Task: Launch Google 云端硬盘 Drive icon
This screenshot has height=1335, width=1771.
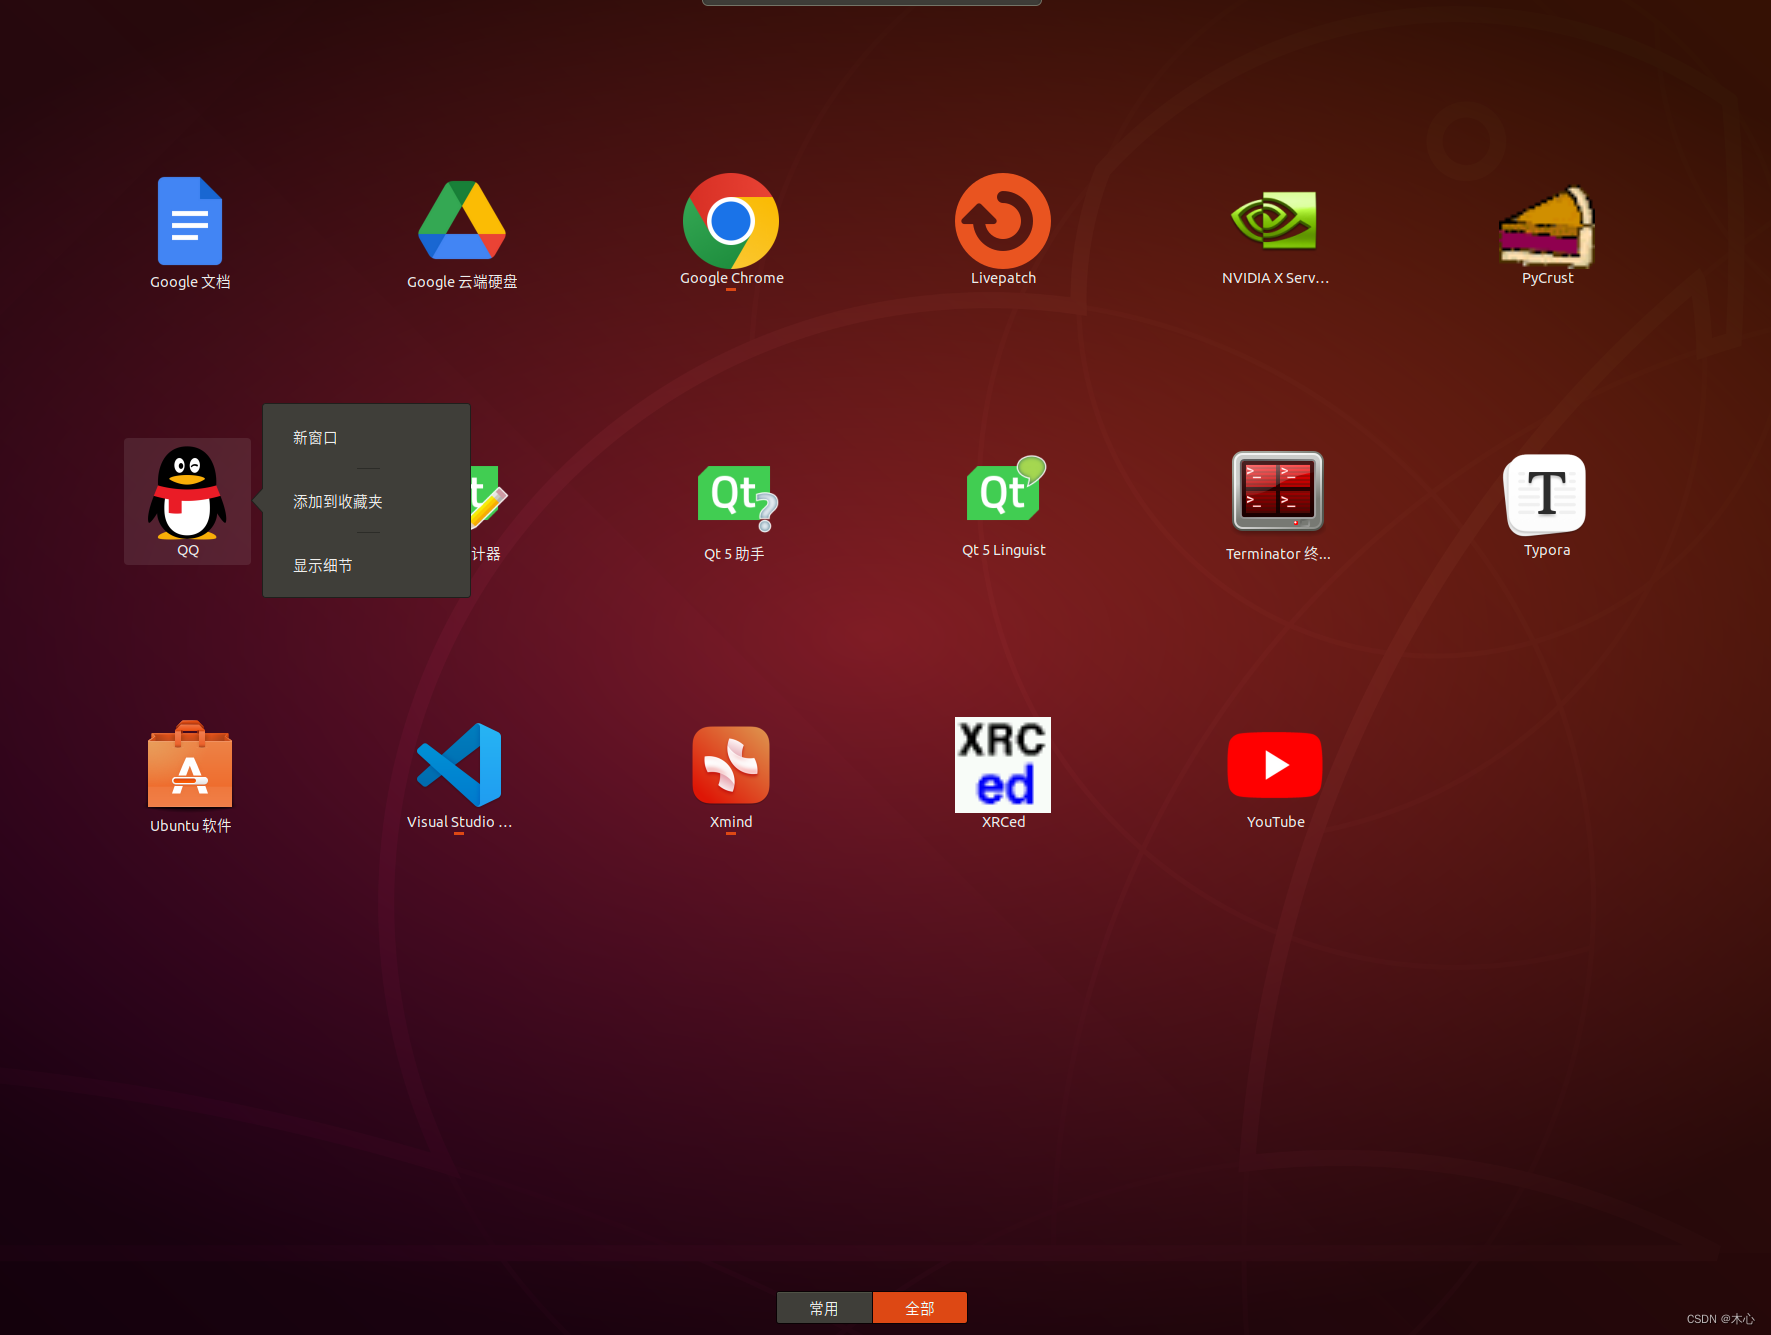Action: (x=462, y=221)
